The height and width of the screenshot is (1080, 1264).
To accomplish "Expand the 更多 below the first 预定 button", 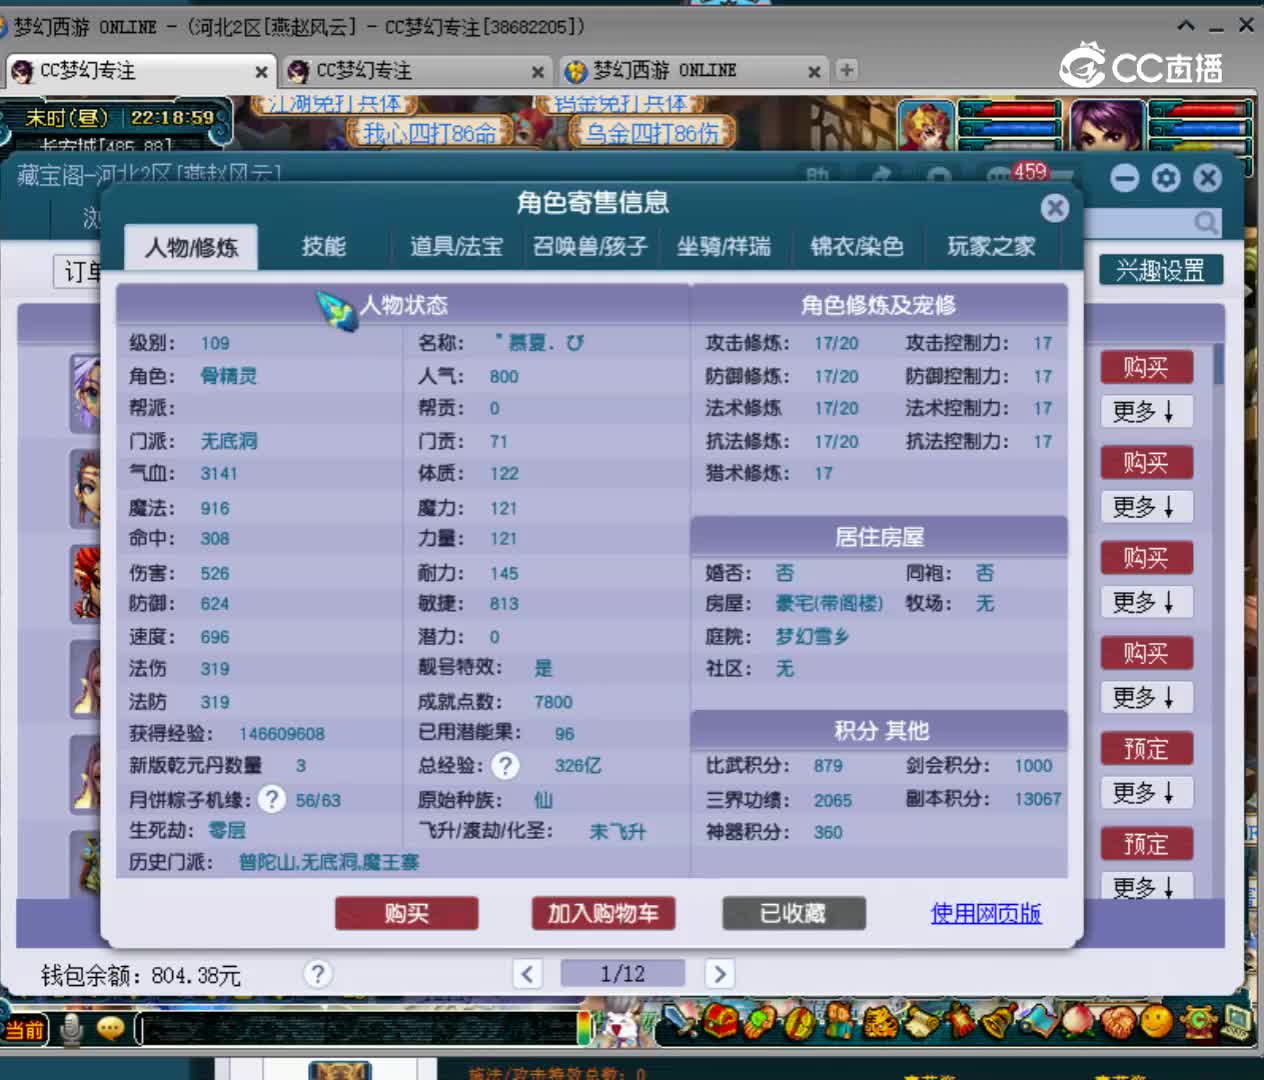I will tap(1146, 792).
